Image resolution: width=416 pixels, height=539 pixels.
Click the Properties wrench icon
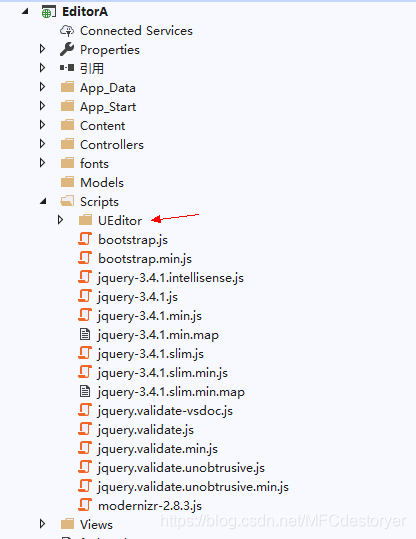67,49
